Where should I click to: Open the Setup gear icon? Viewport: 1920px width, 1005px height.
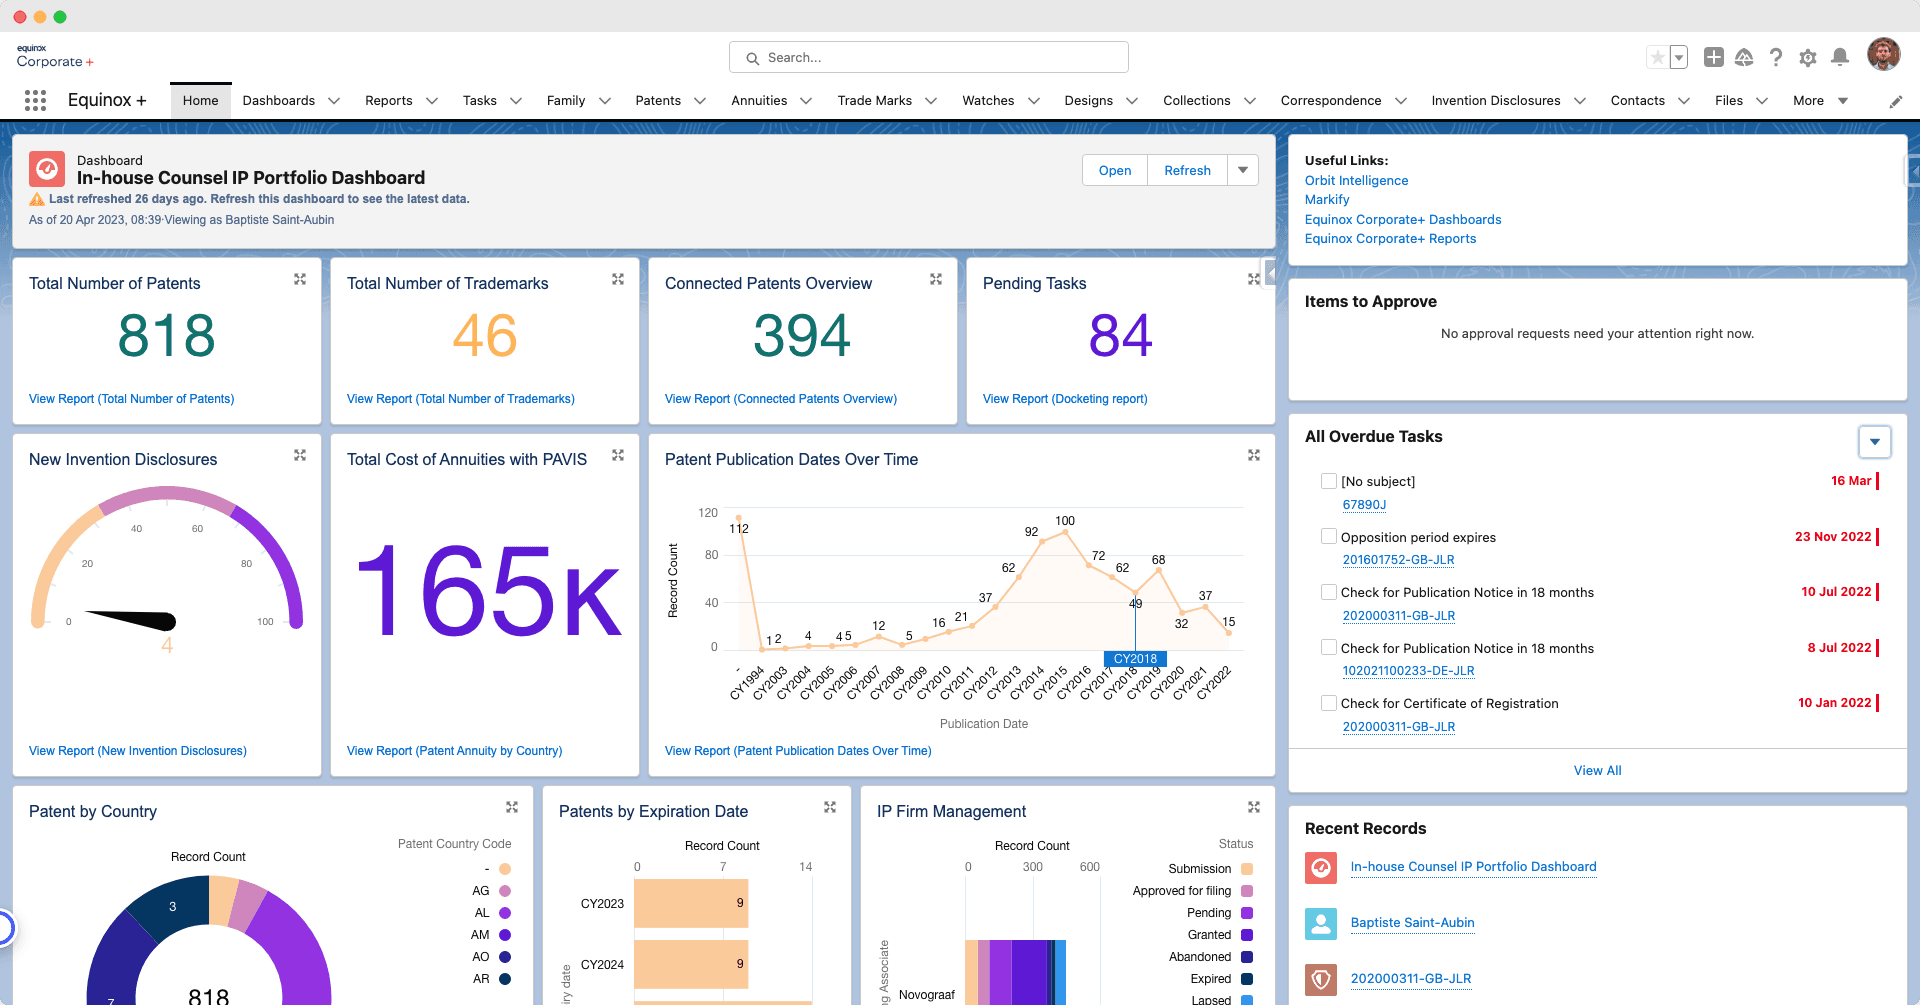pos(1808,58)
